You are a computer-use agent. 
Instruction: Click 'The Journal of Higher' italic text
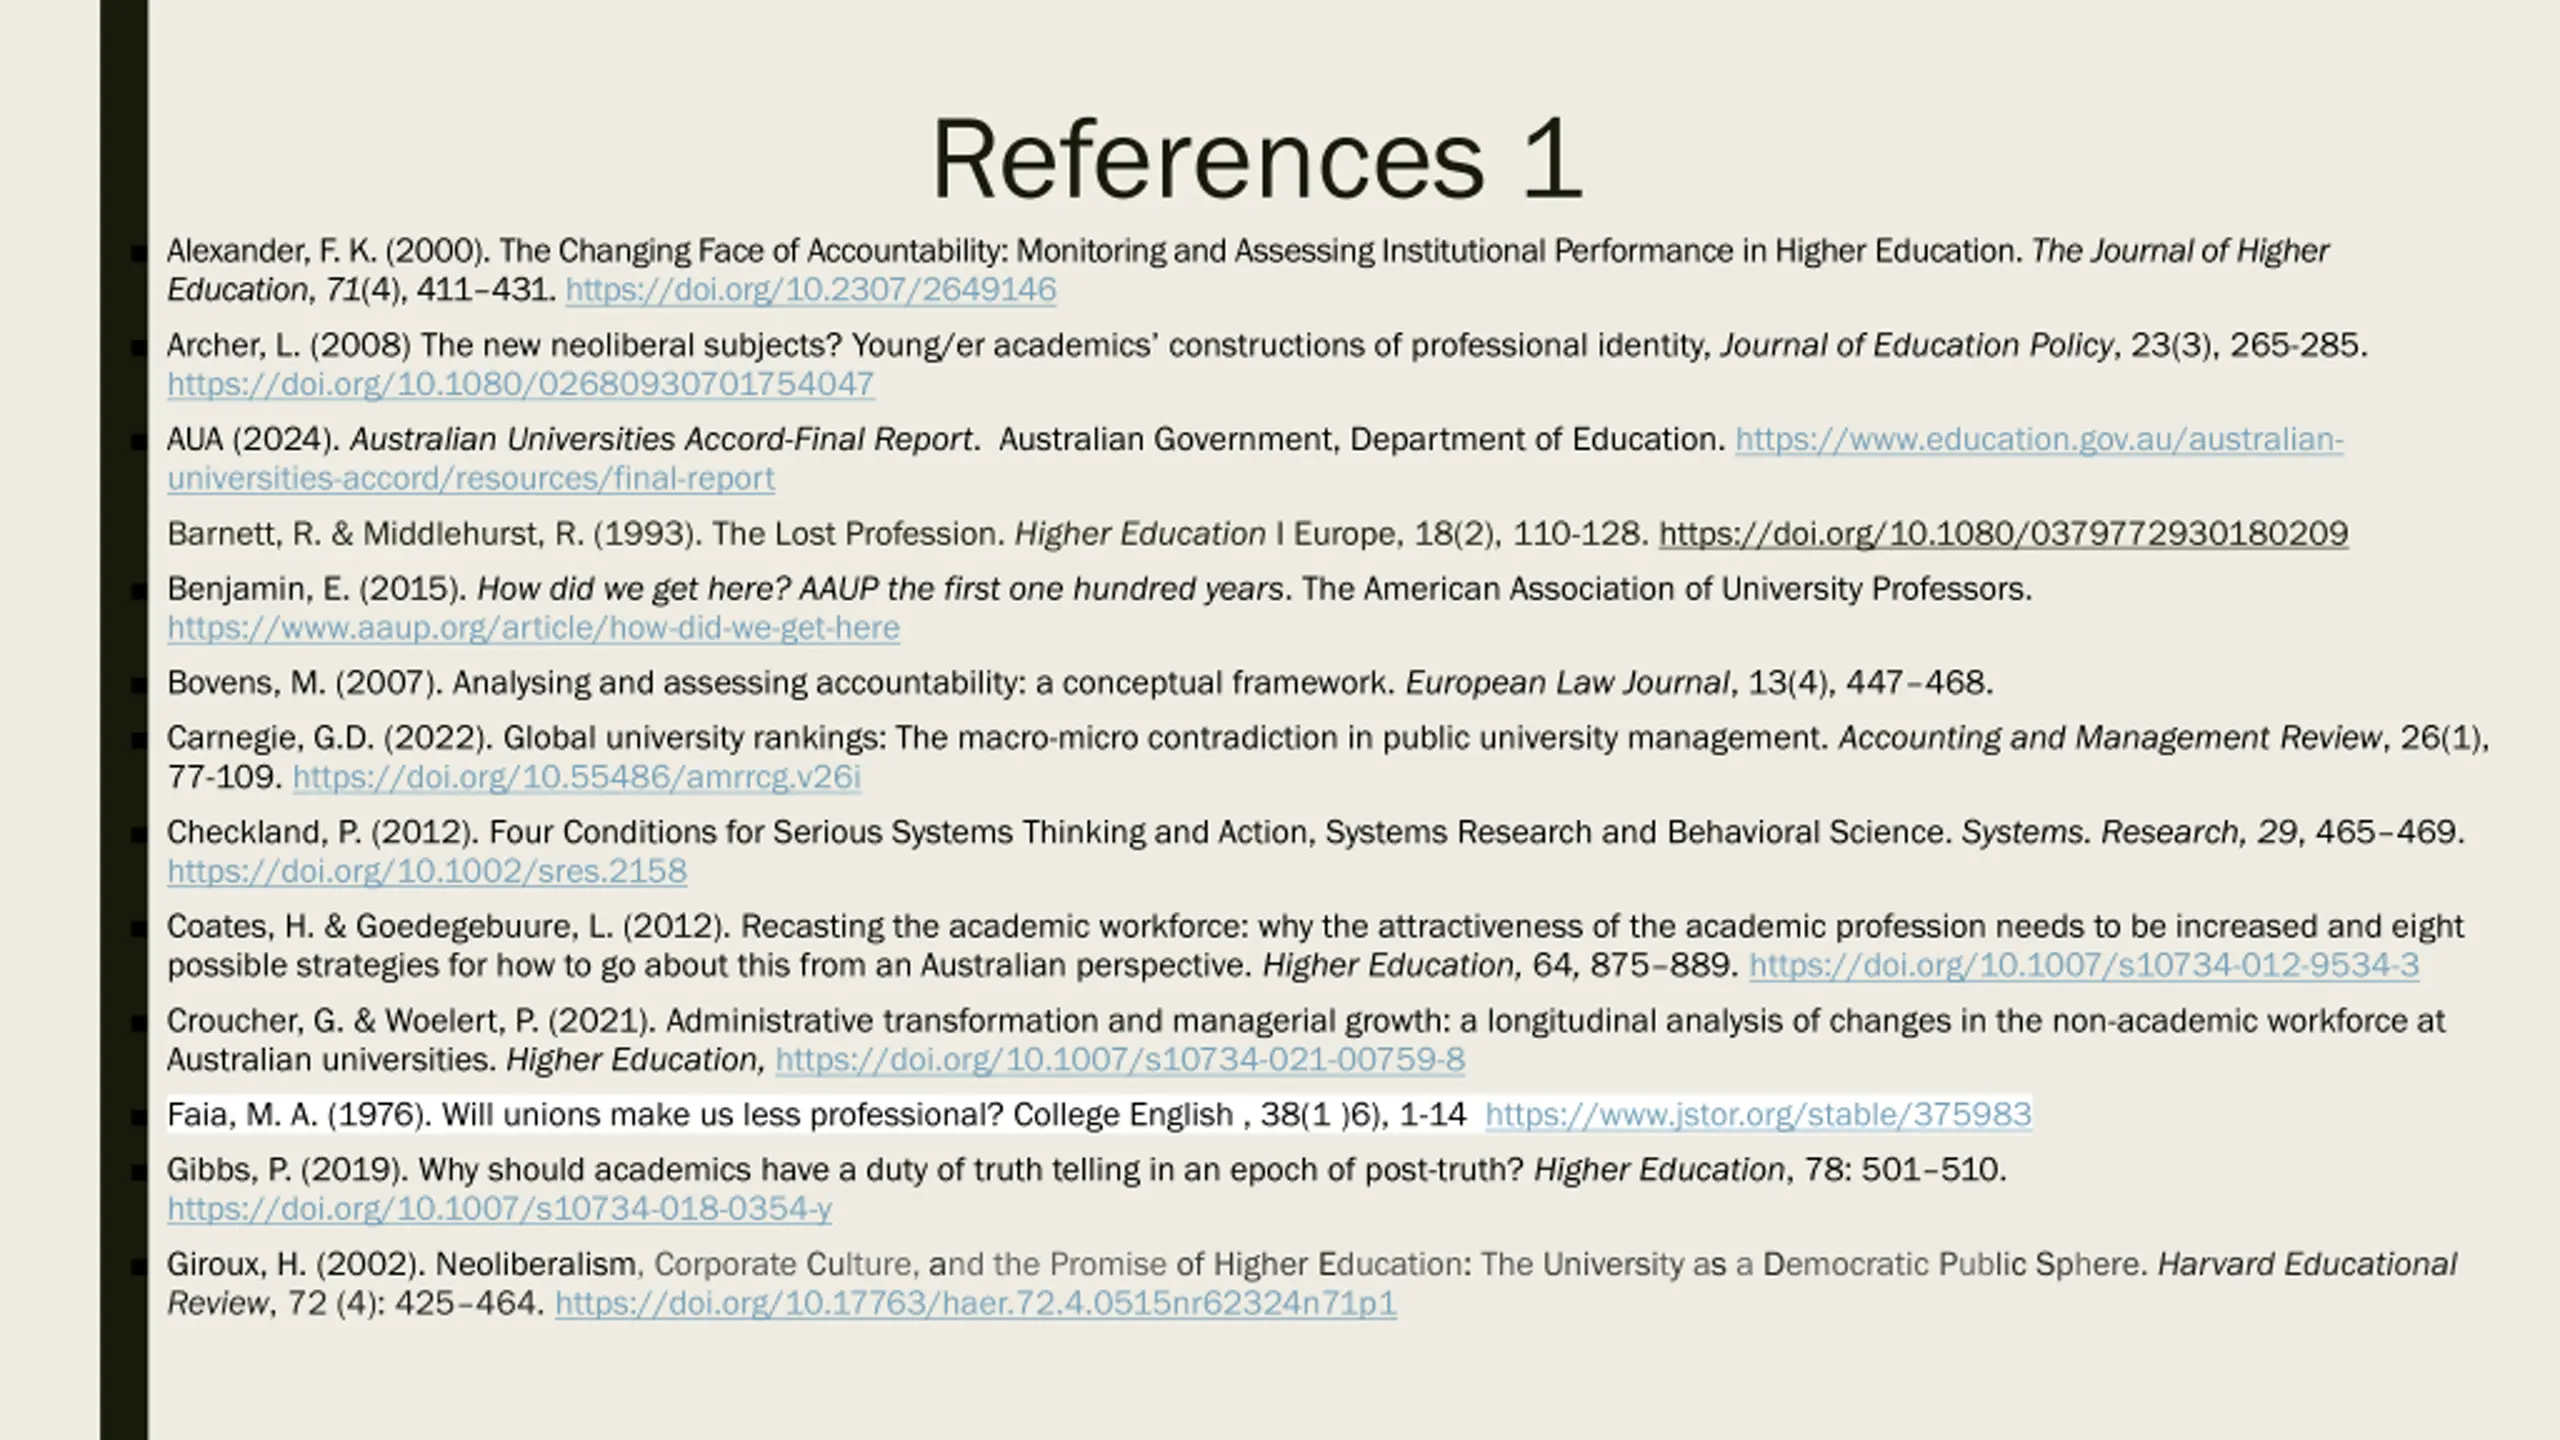[x=2180, y=250]
